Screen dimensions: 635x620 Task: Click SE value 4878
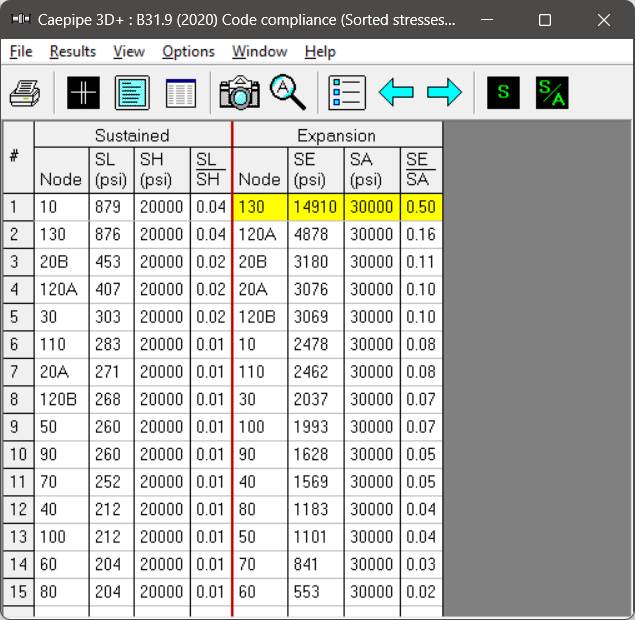[315, 234]
